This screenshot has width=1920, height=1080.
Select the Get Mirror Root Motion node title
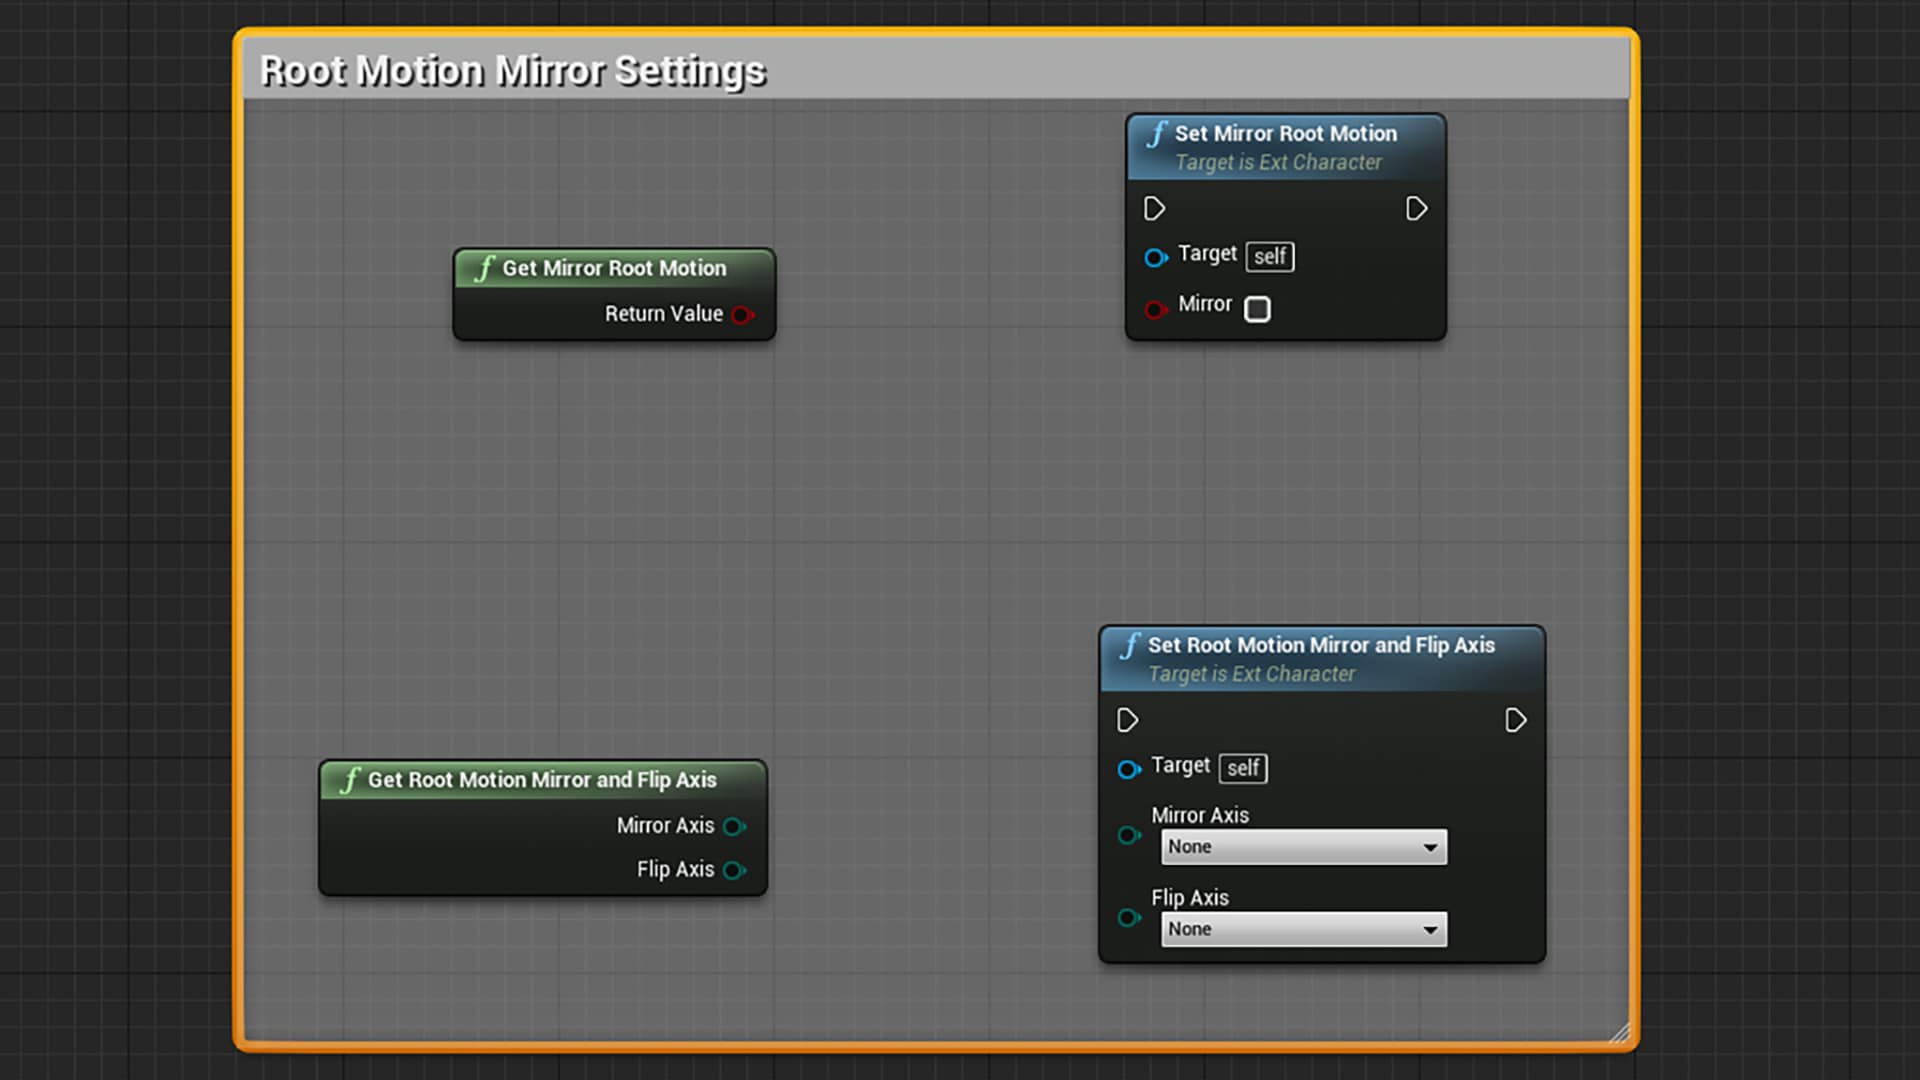614,268
